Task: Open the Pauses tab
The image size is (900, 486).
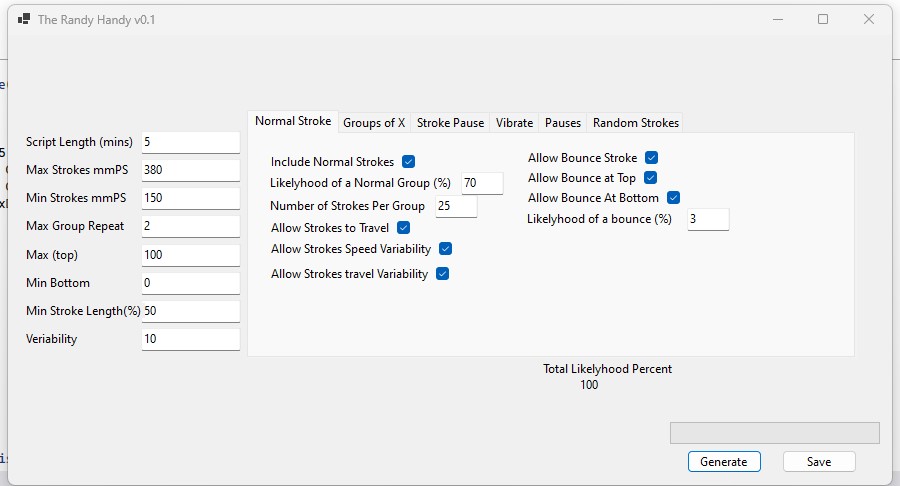Action: pyautogui.click(x=562, y=123)
